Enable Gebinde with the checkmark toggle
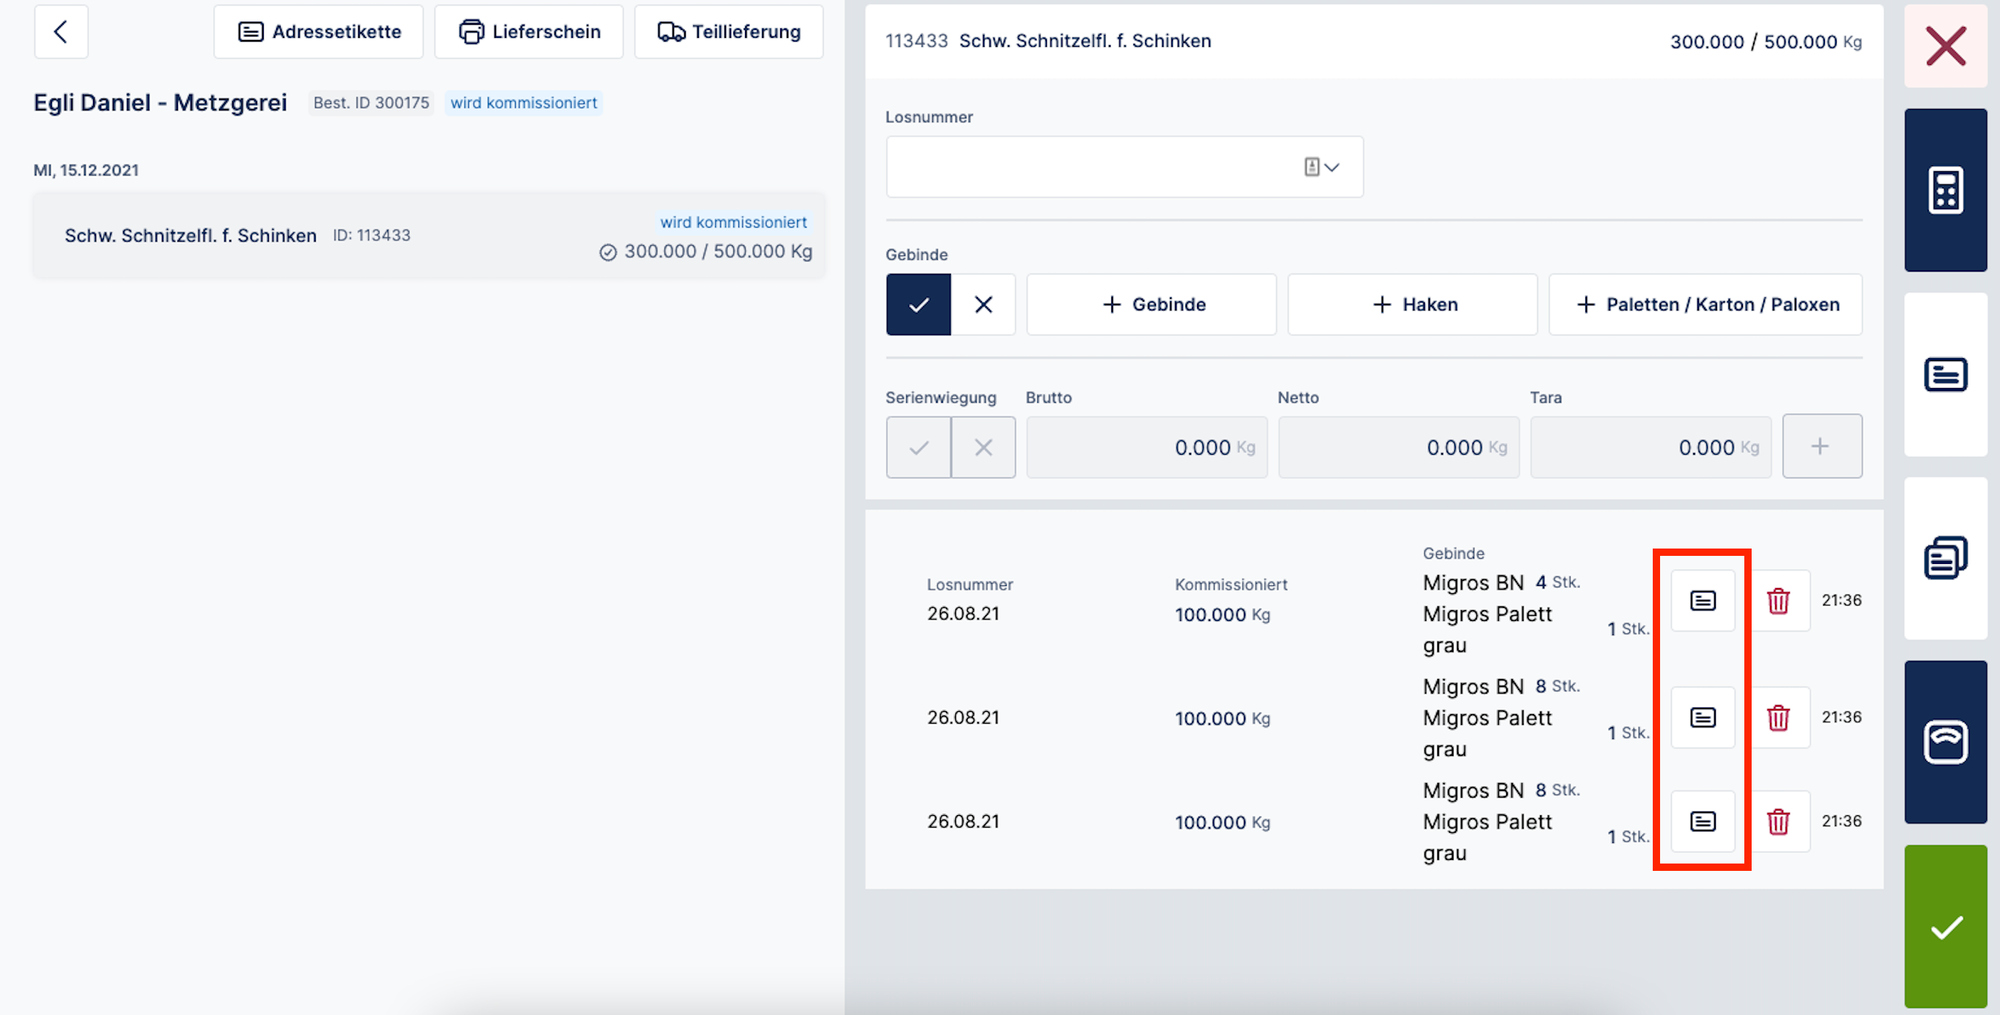The height and width of the screenshot is (1015, 2000). pos(918,305)
